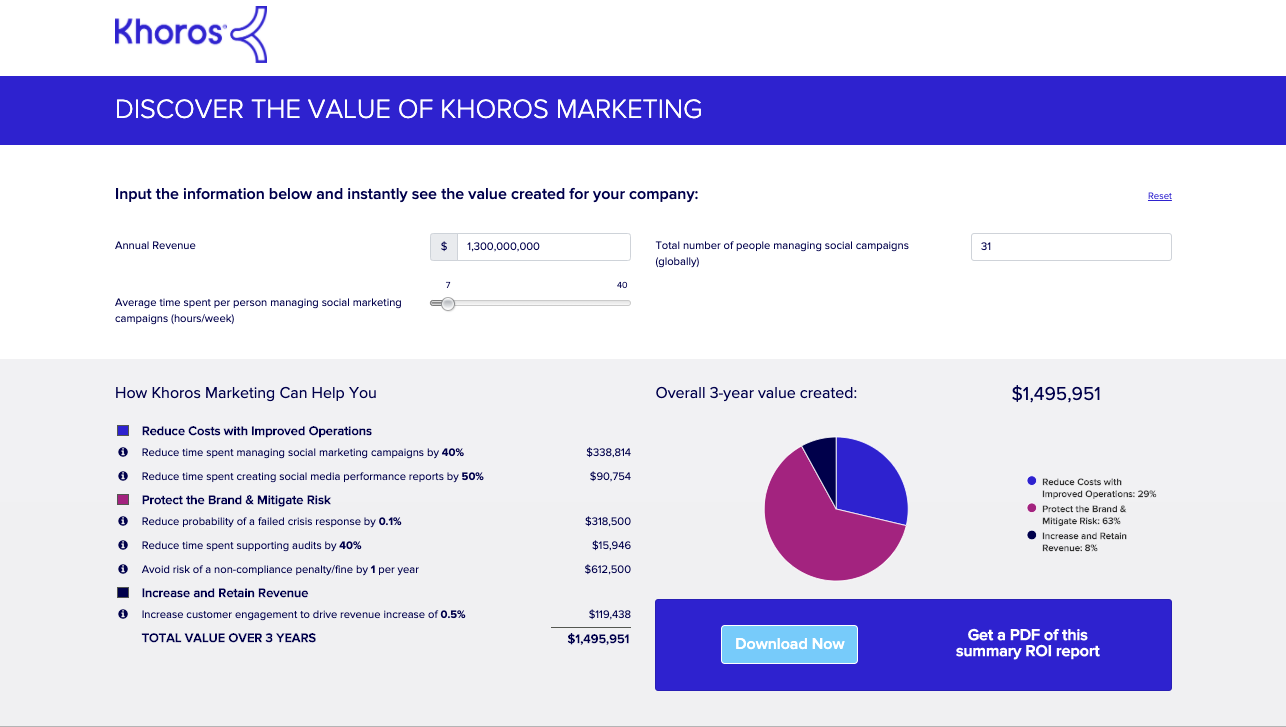Click the $338,814 value
Image resolution: width=1286 pixels, height=727 pixels.
[x=608, y=452]
